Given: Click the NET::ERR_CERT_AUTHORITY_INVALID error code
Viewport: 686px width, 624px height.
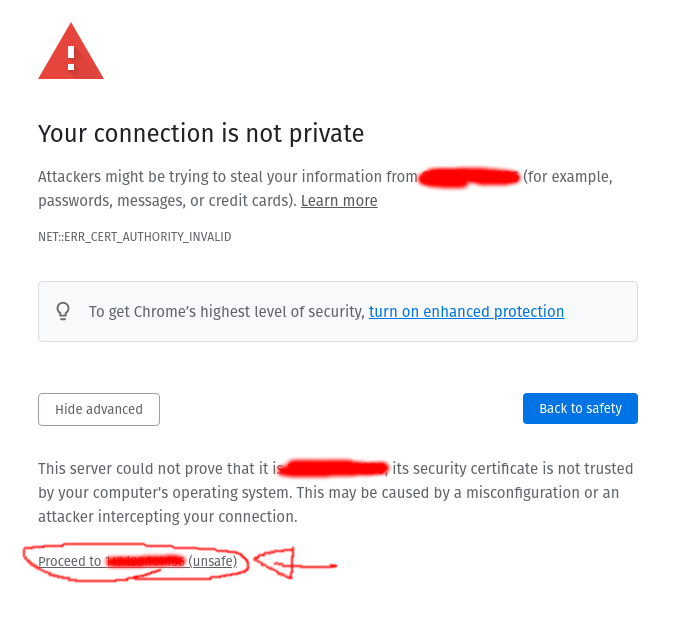Looking at the screenshot, I should click(x=135, y=237).
